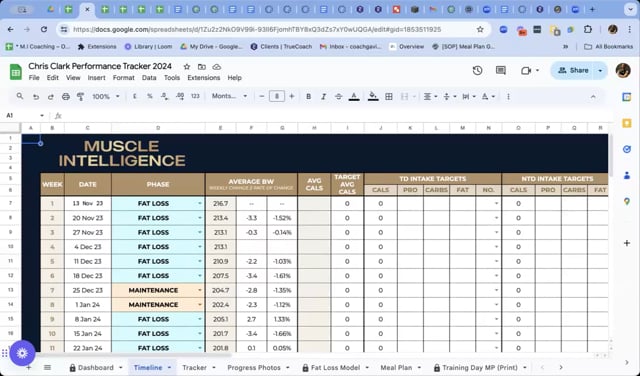Image resolution: width=640 pixels, height=376 pixels.
Task: Decrease decimal places
Action: (x=164, y=96)
